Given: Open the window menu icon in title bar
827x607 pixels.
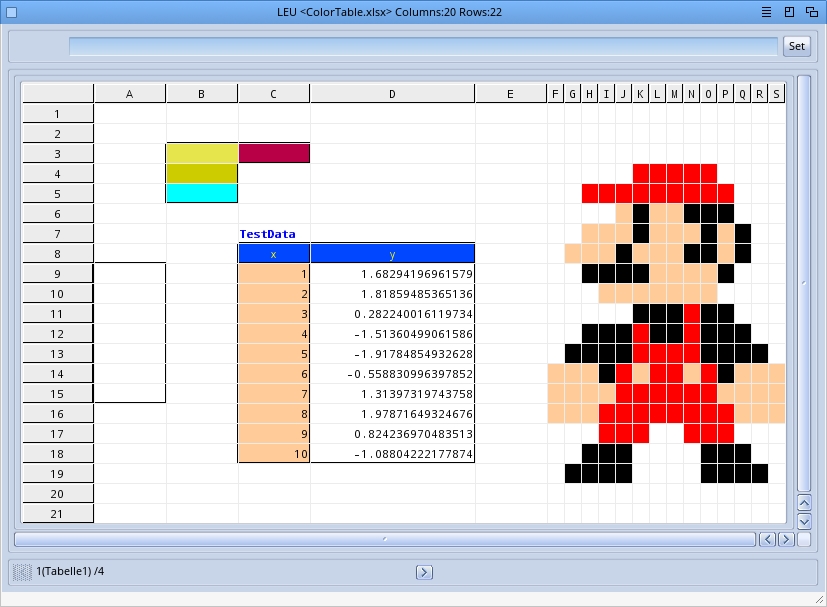Looking at the screenshot, I should [765, 12].
